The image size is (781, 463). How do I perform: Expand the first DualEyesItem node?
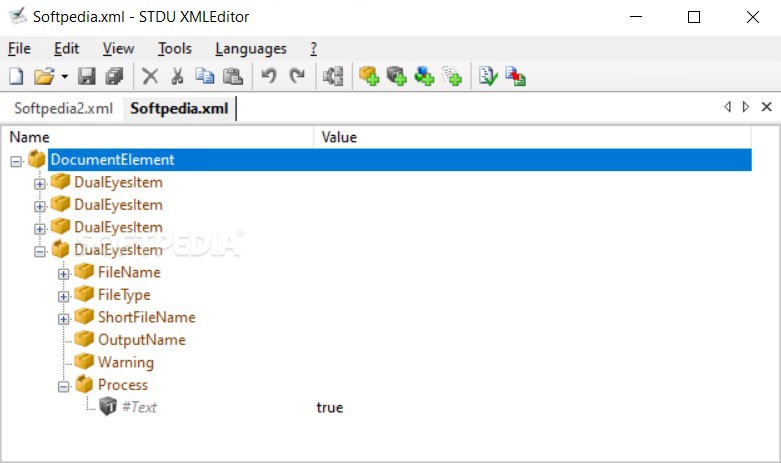tap(40, 184)
